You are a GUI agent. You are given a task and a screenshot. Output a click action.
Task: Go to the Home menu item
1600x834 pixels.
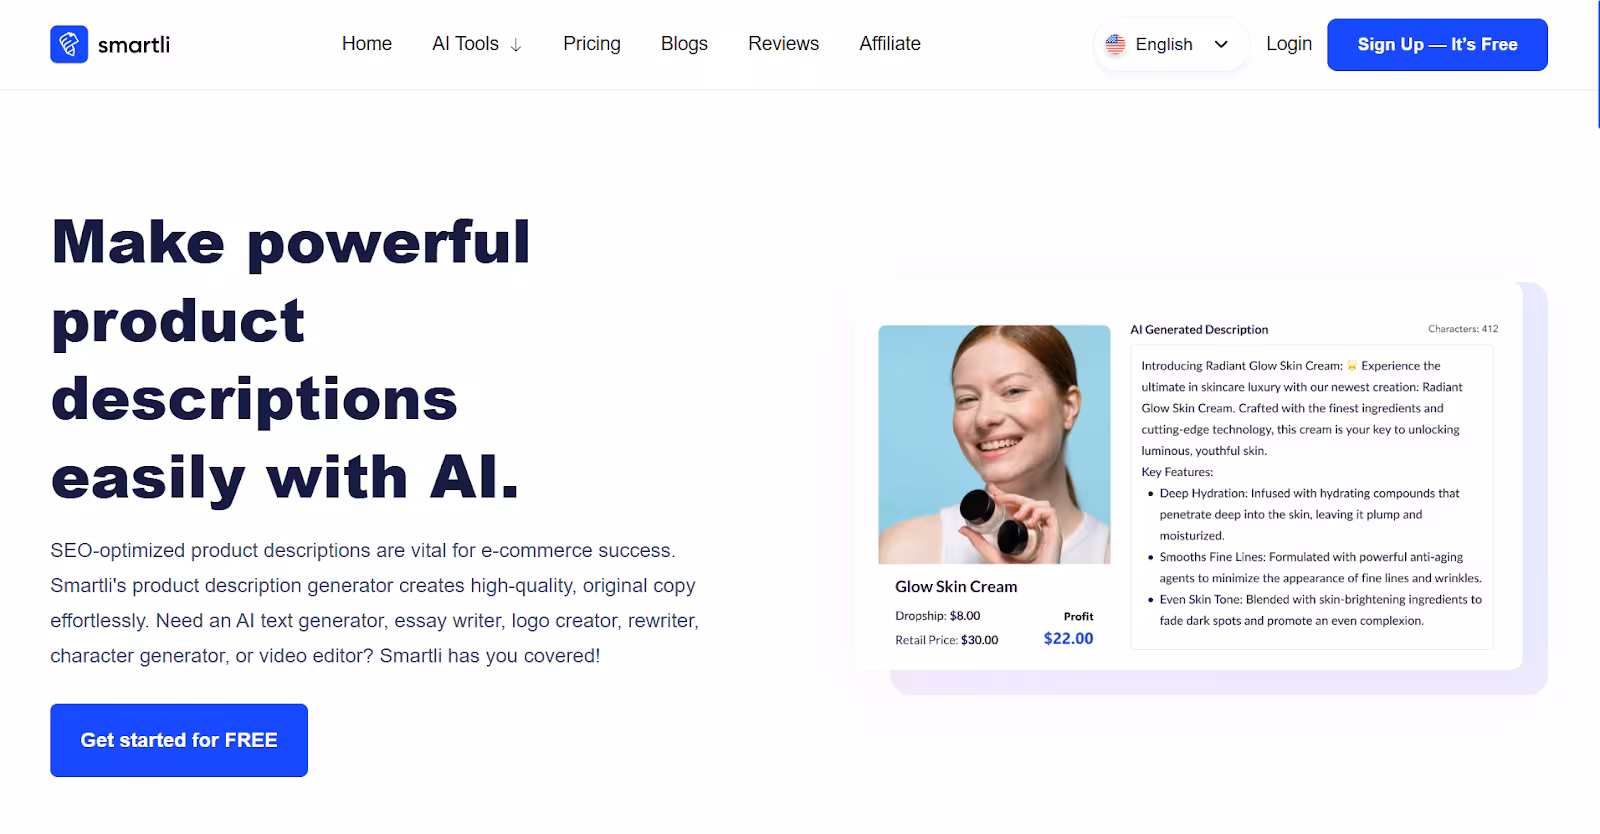pyautogui.click(x=367, y=44)
